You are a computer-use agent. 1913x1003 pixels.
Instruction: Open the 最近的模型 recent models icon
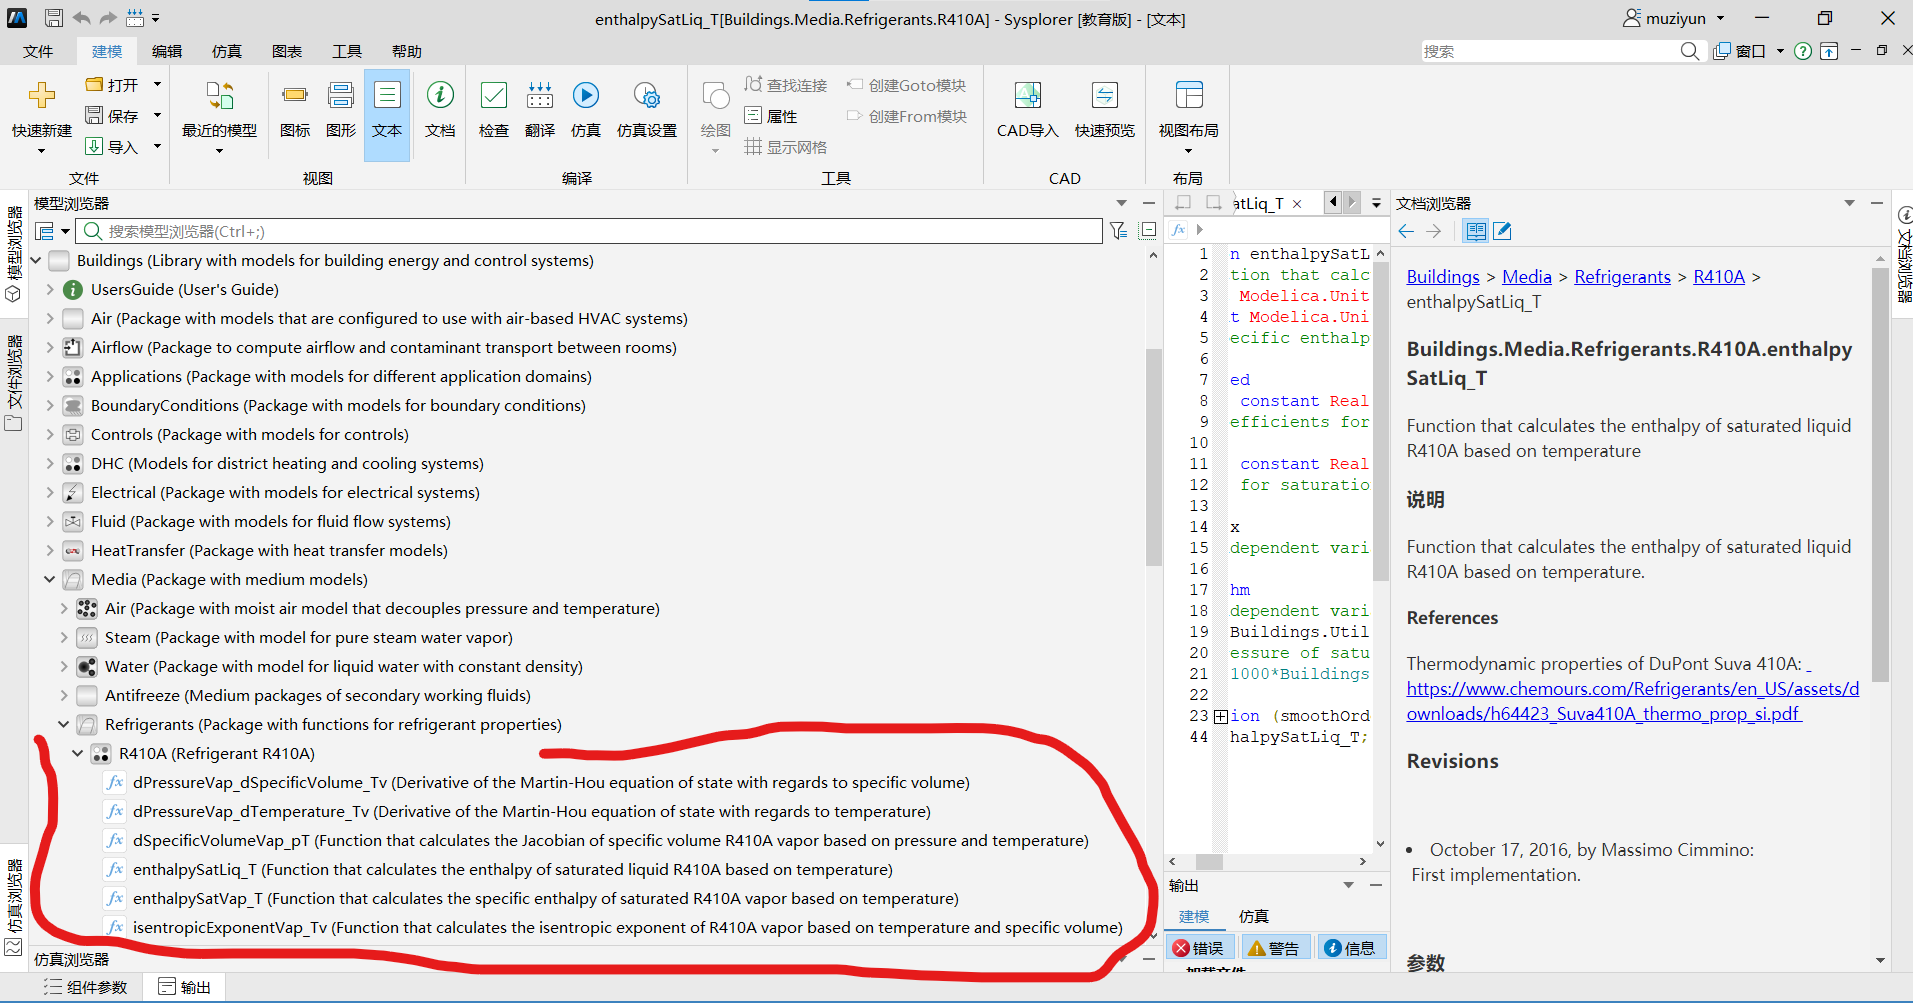[x=219, y=96]
